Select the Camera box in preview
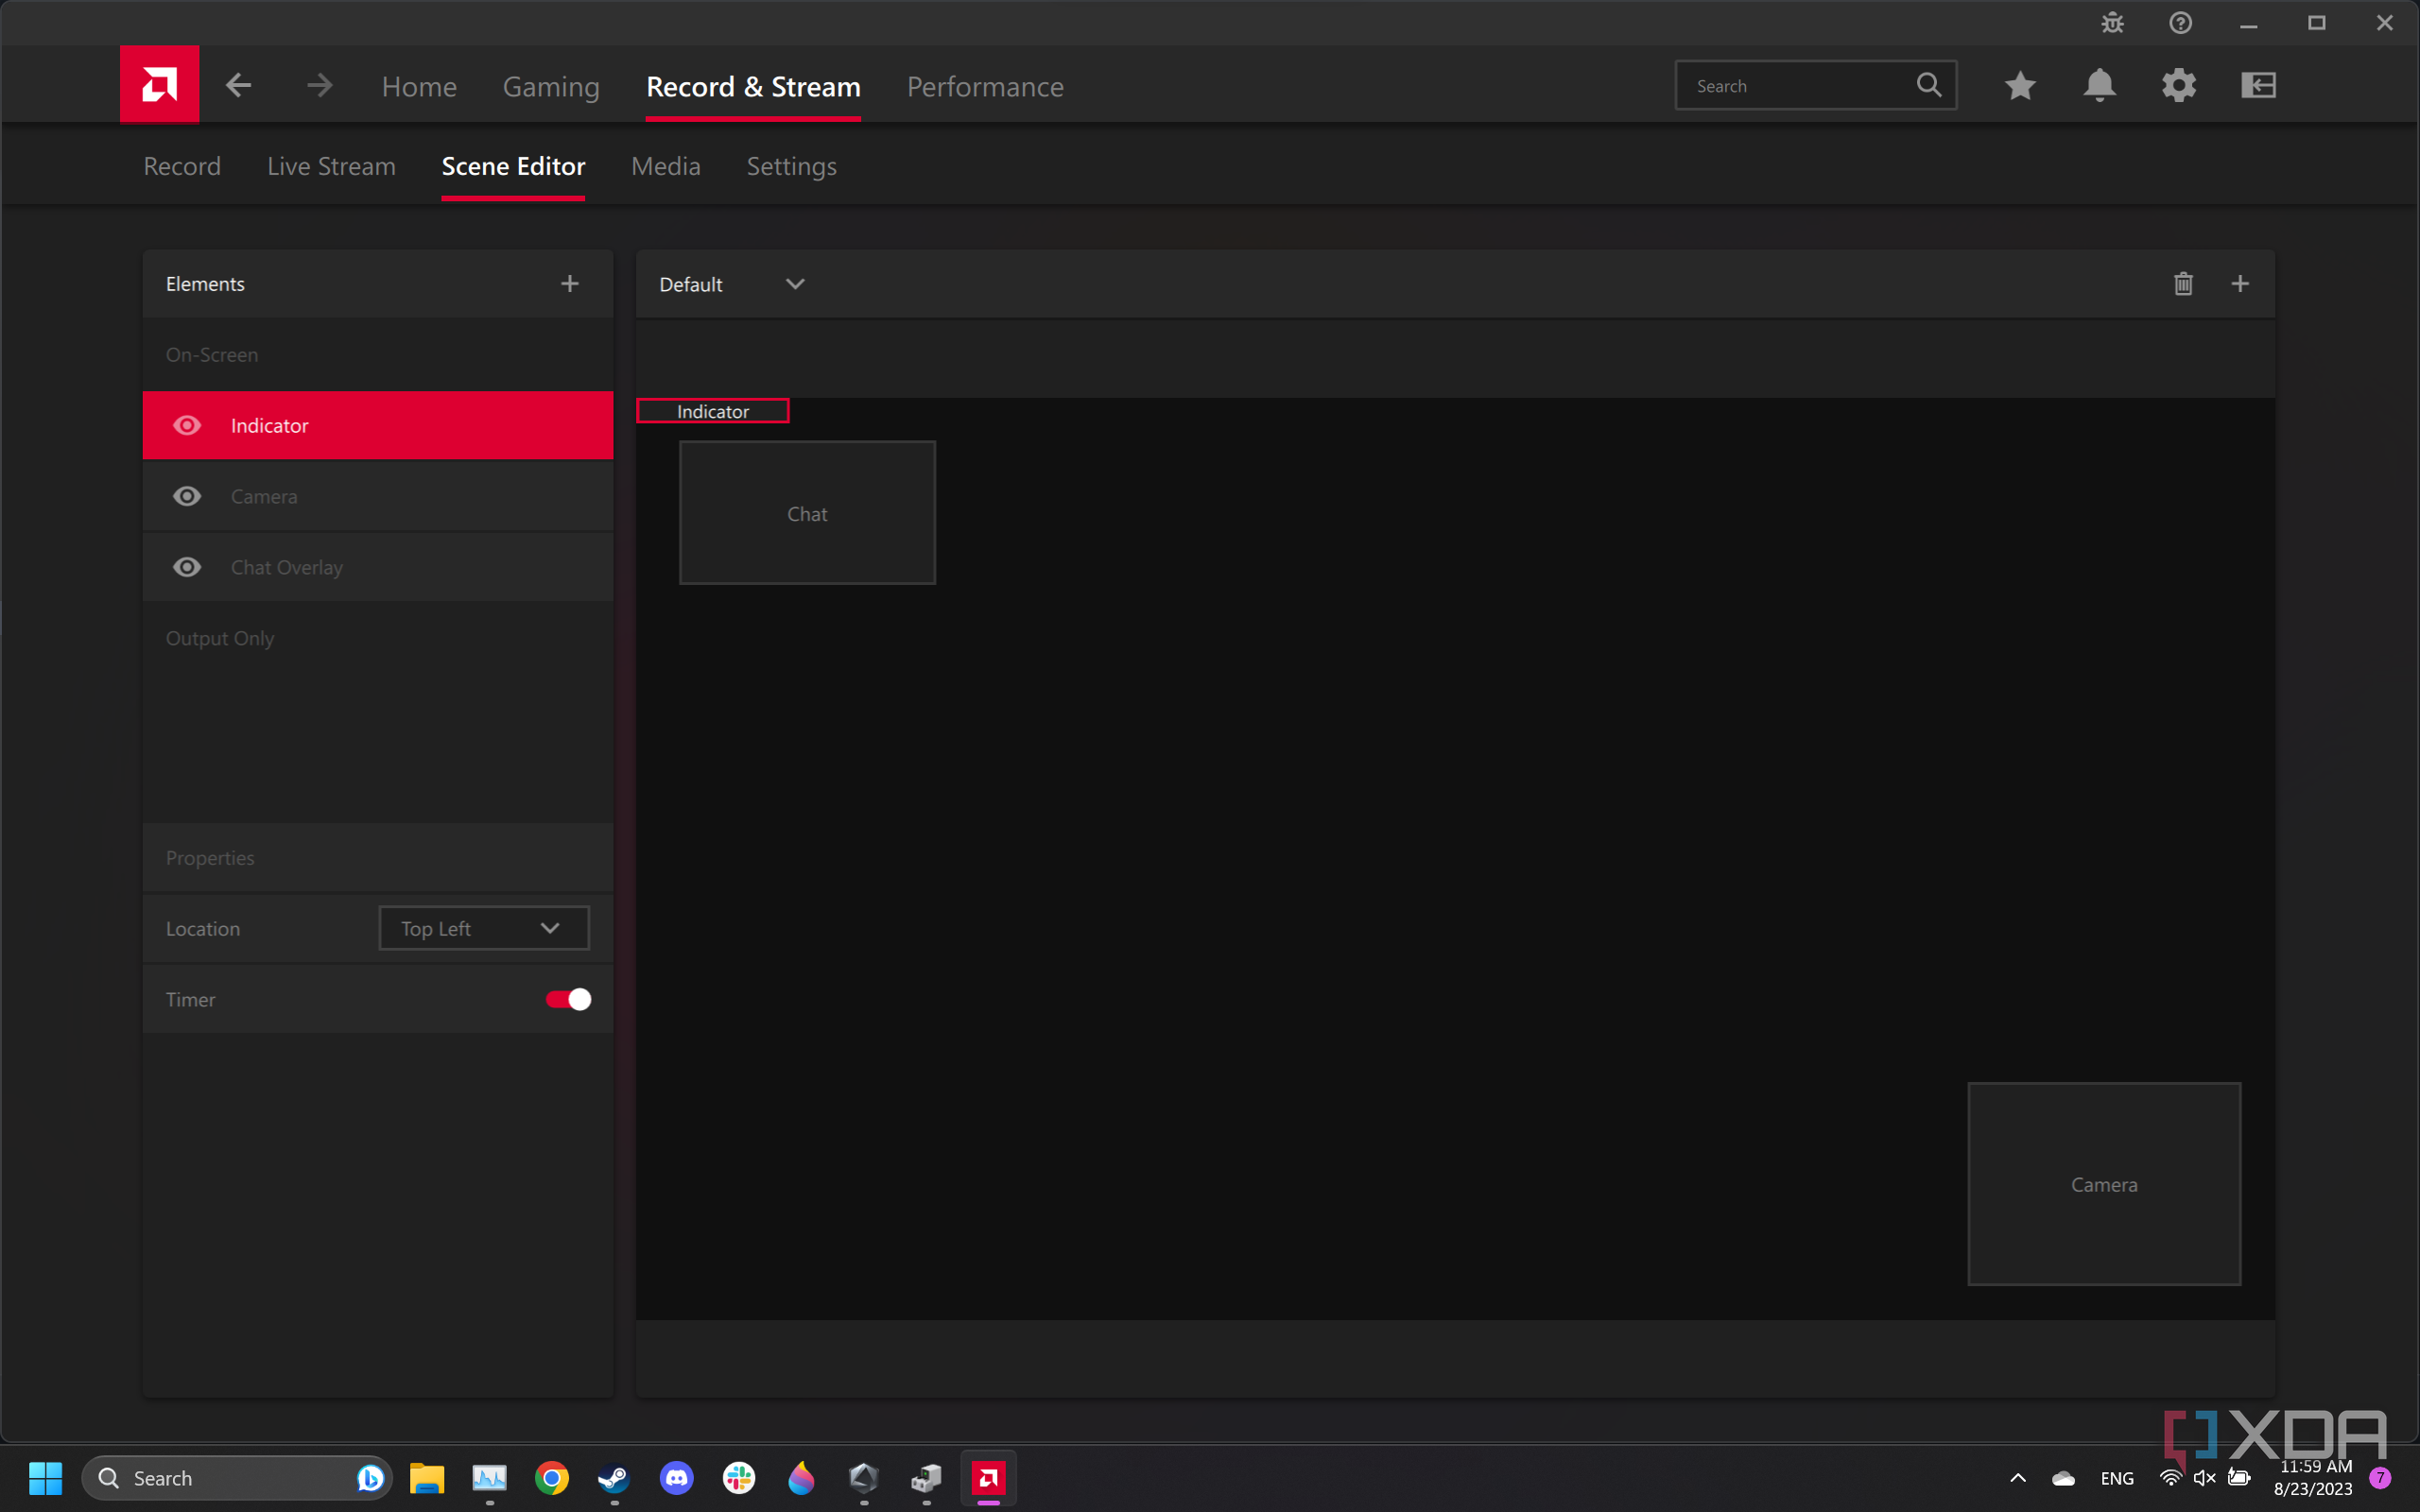 pos(2103,1184)
